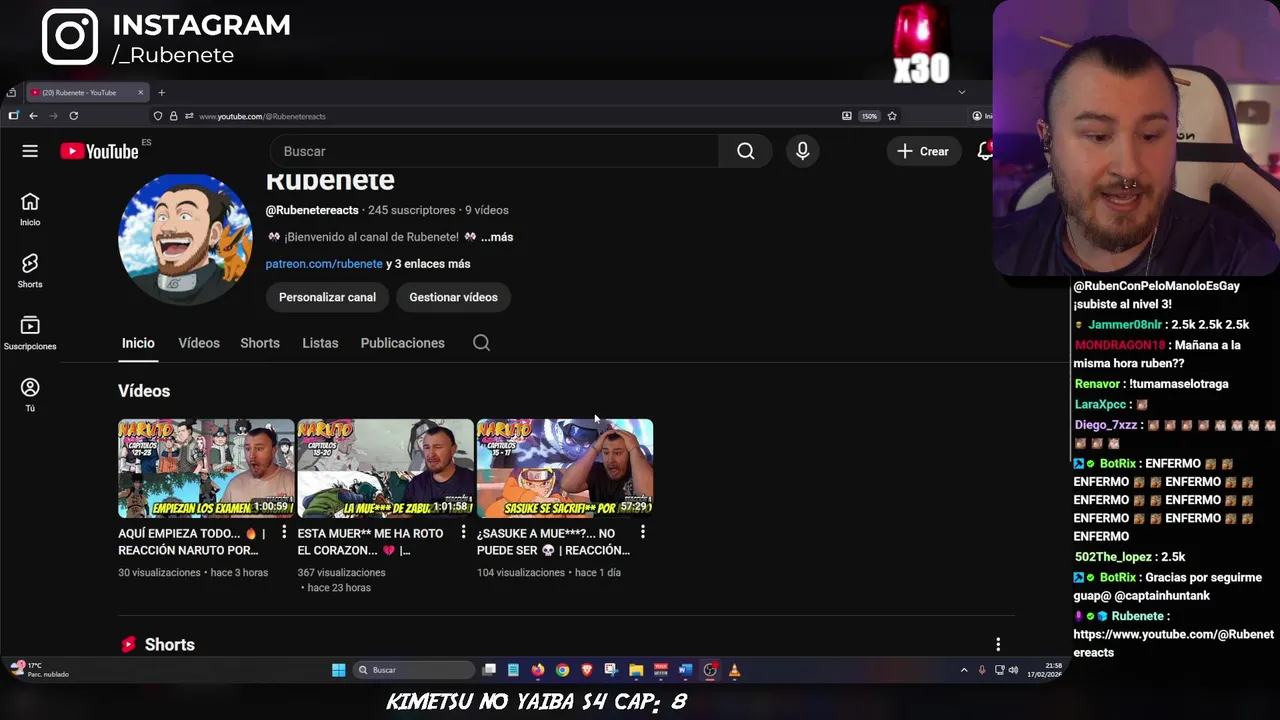
Task: Start voice search with the microphone
Action: click(x=802, y=151)
